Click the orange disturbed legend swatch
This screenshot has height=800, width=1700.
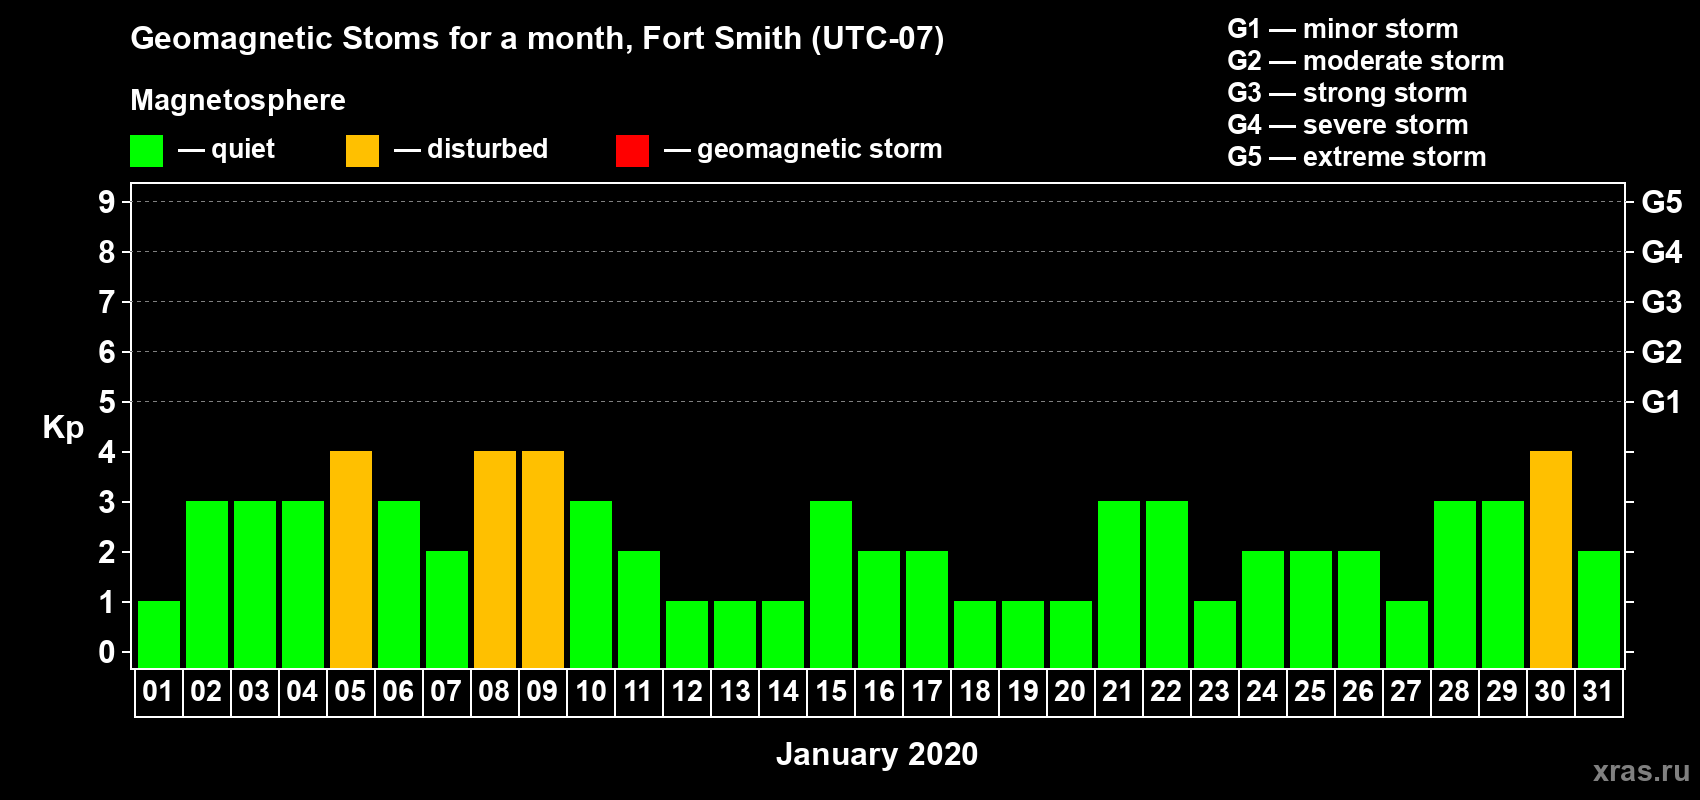(363, 151)
